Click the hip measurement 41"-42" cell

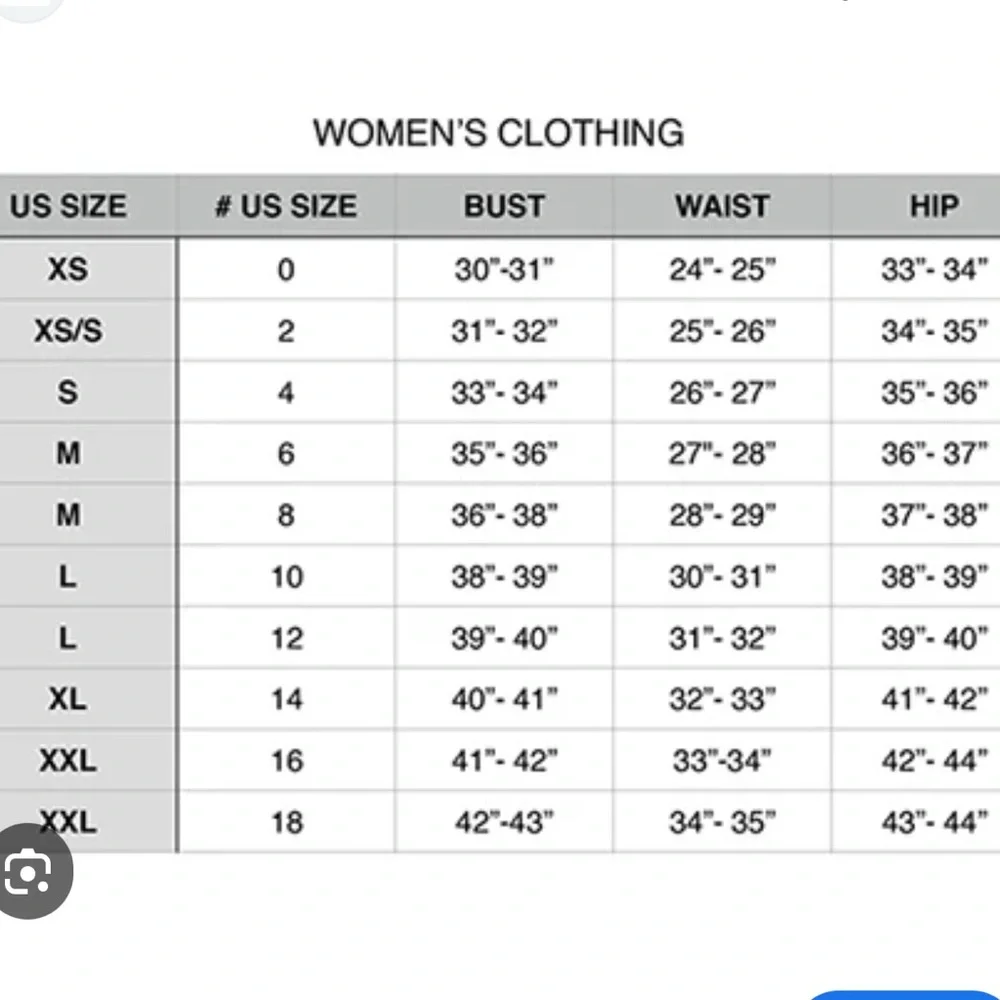tap(934, 699)
